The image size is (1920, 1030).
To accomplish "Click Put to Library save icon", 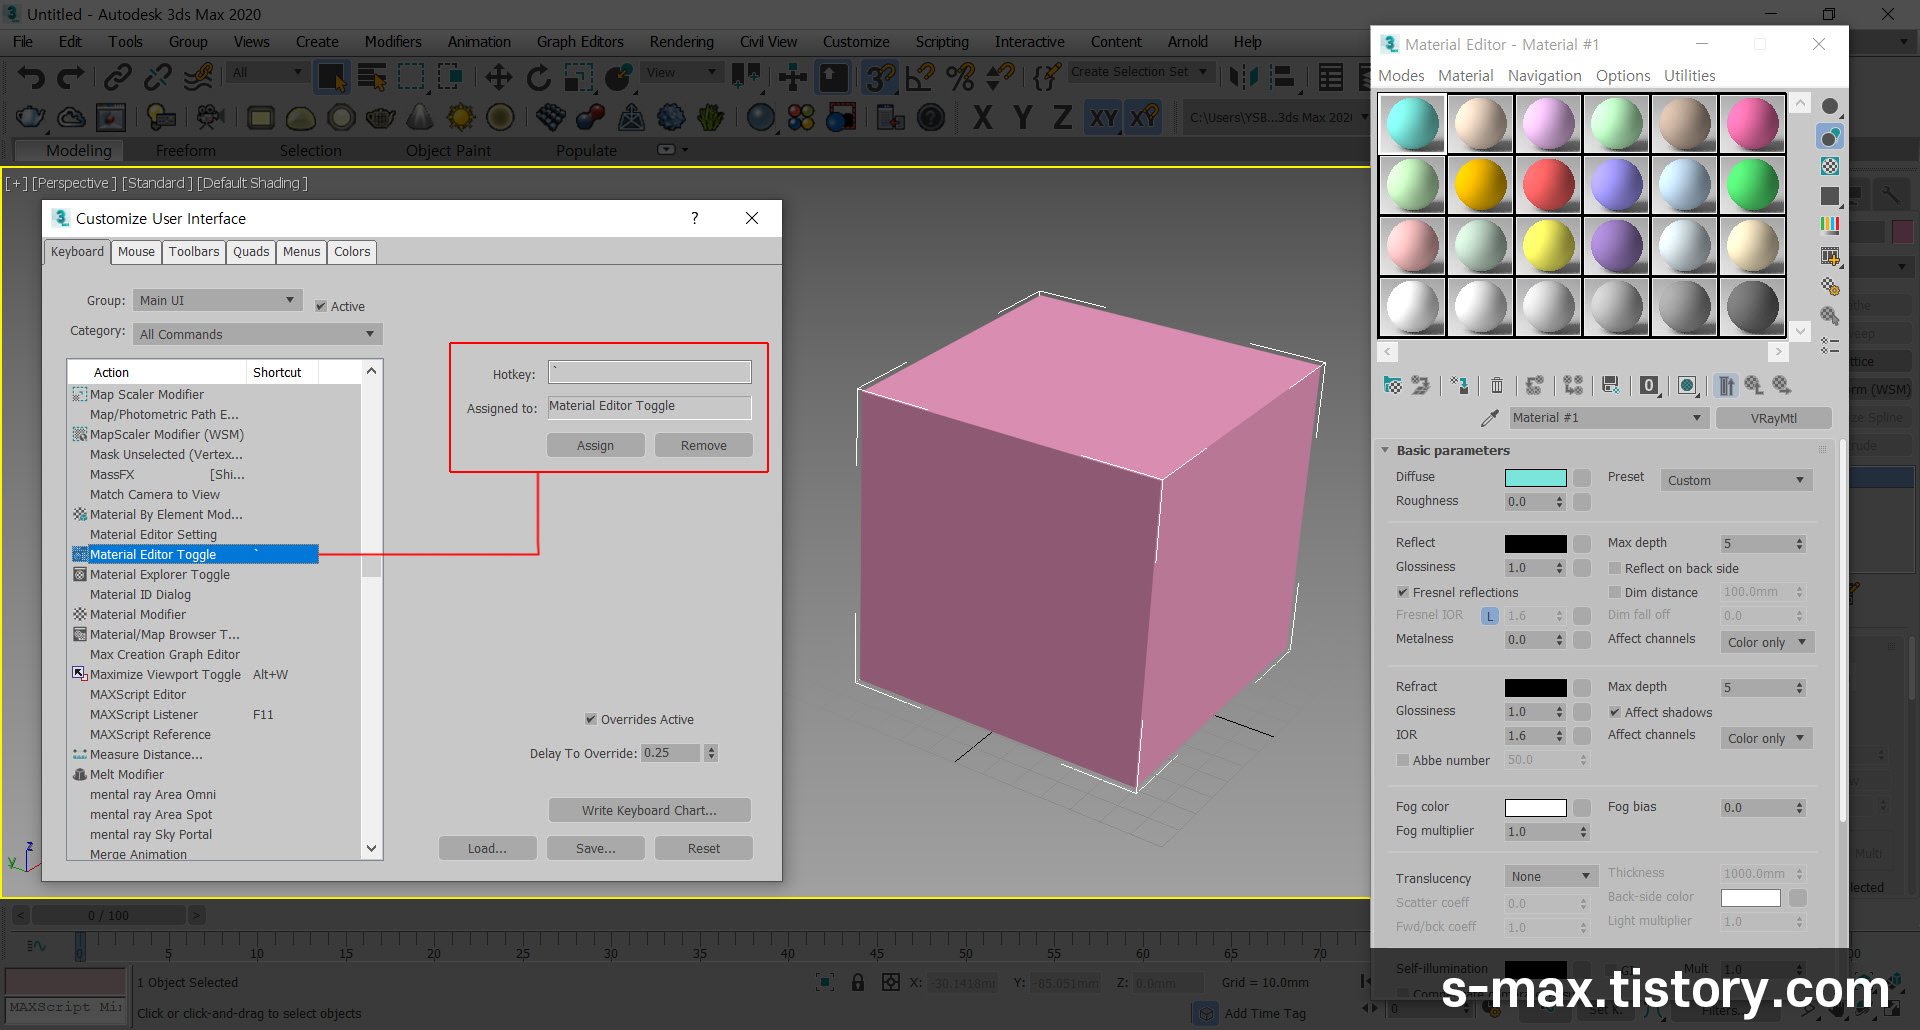I will (x=1611, y=385).
